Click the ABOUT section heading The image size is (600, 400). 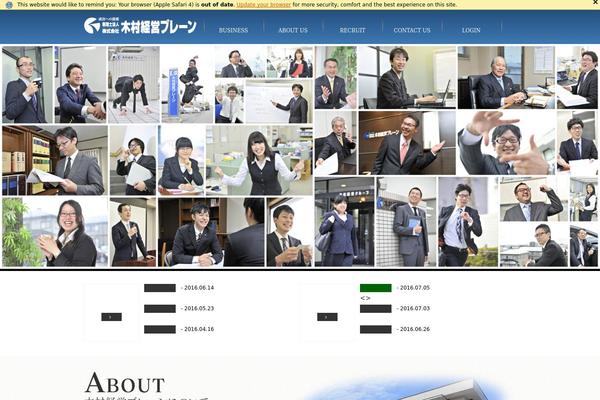[x=125, y=383]
